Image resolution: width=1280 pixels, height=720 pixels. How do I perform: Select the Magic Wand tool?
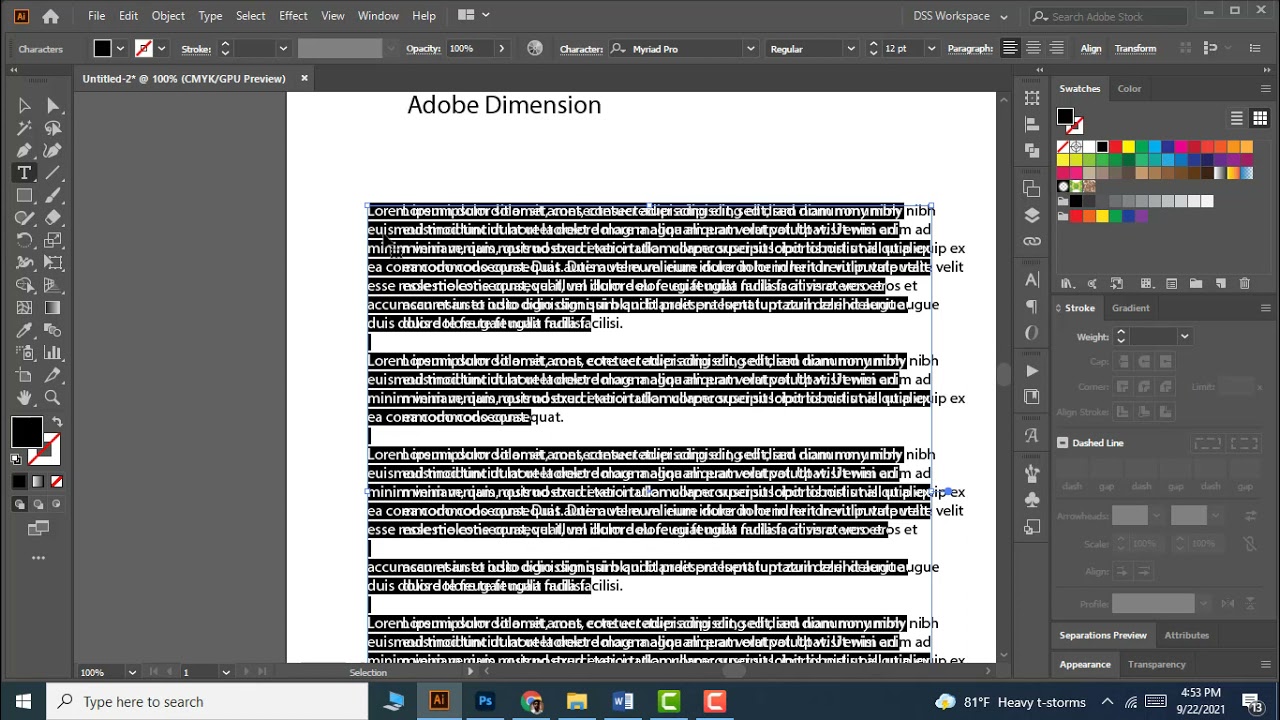click(x=24, y=128)
